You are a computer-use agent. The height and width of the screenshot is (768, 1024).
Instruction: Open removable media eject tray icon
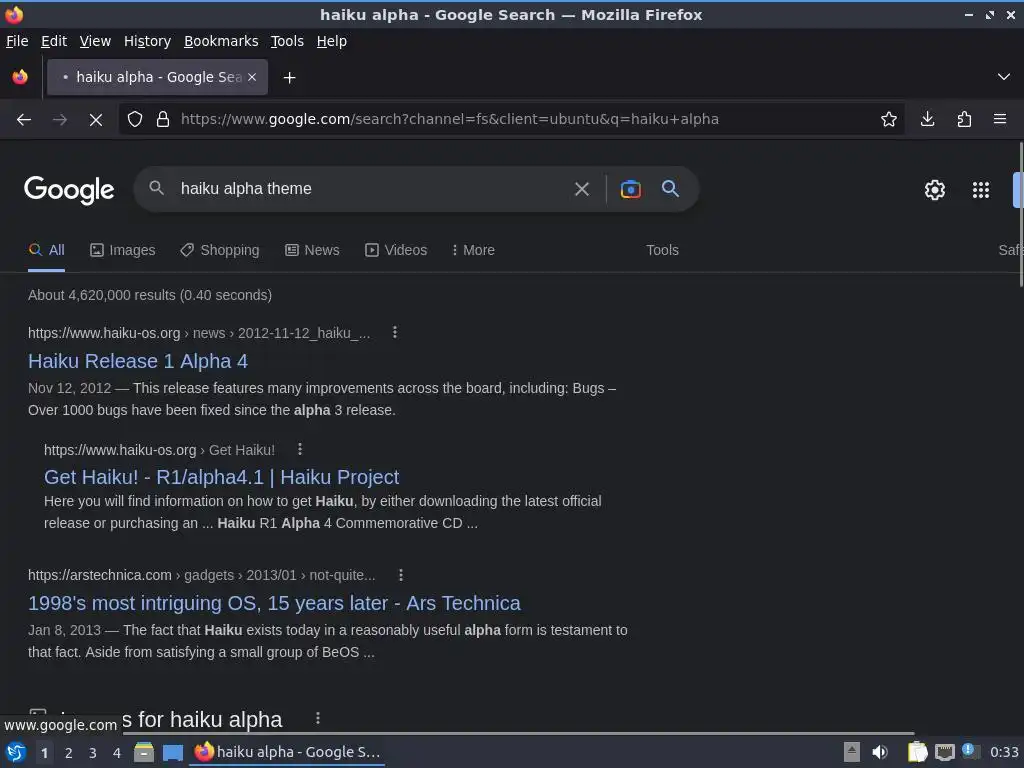[852, 752]
